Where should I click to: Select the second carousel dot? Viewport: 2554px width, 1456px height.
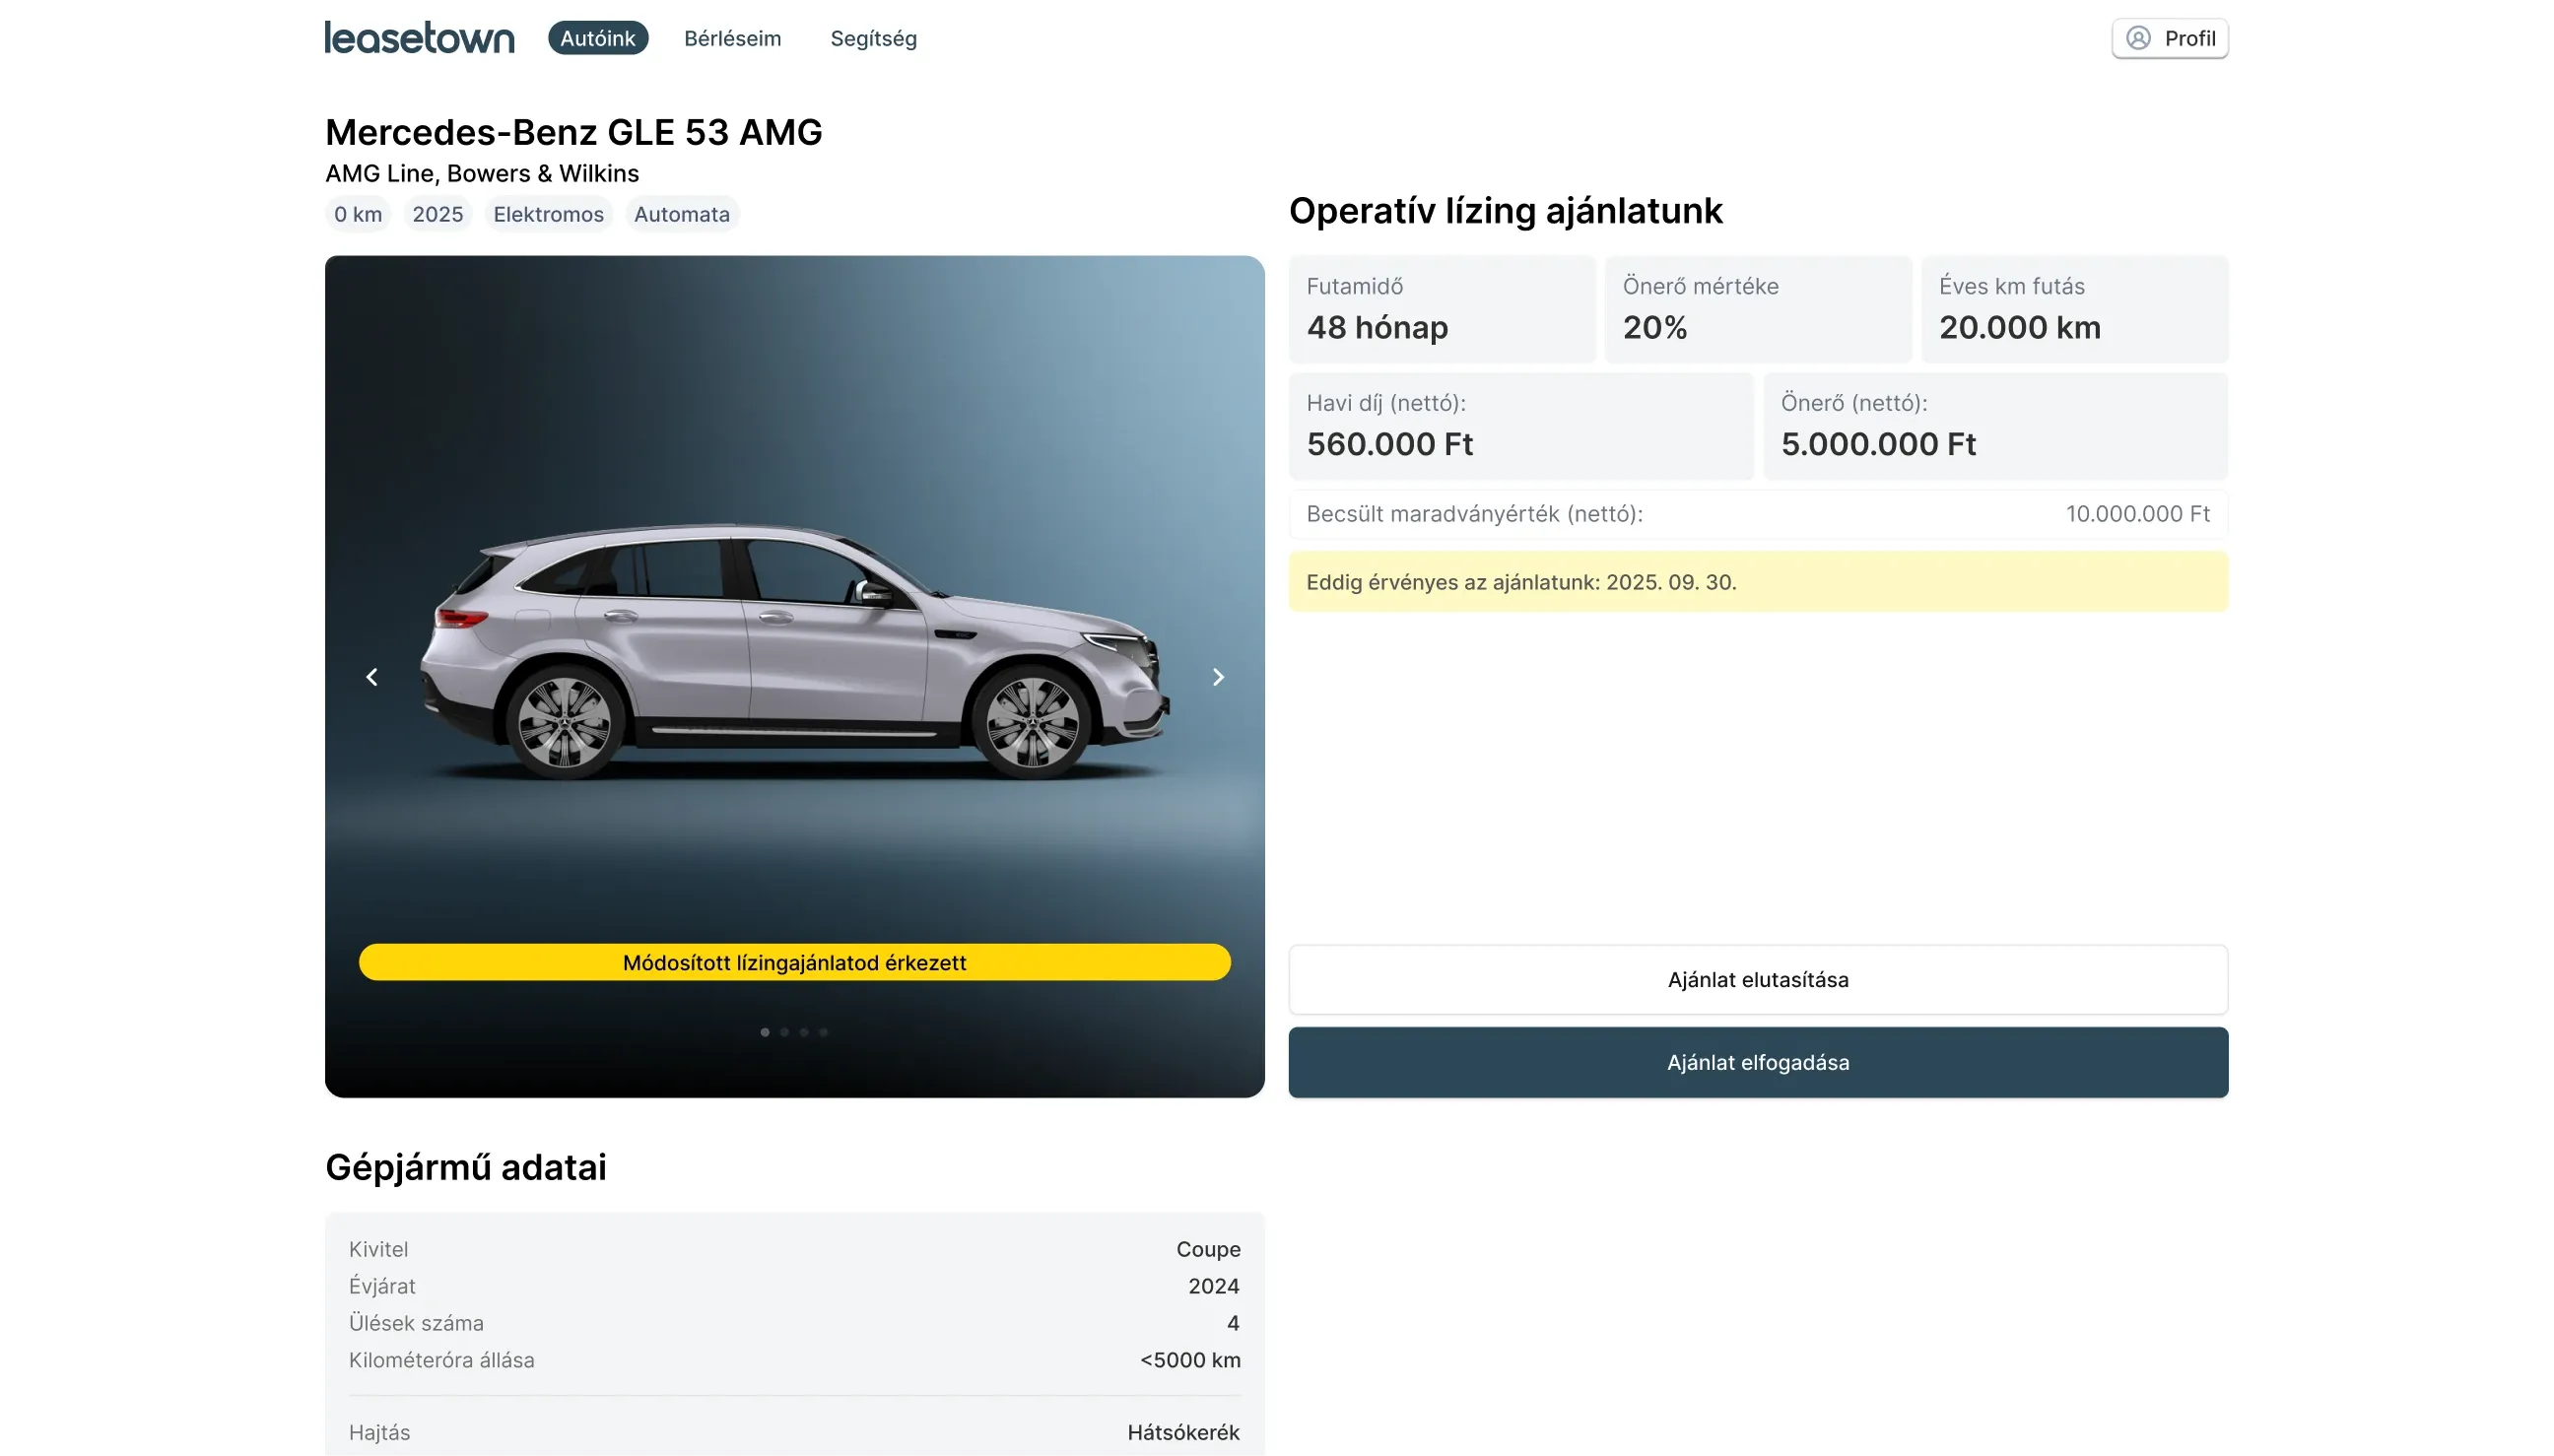pos(784,1032)
